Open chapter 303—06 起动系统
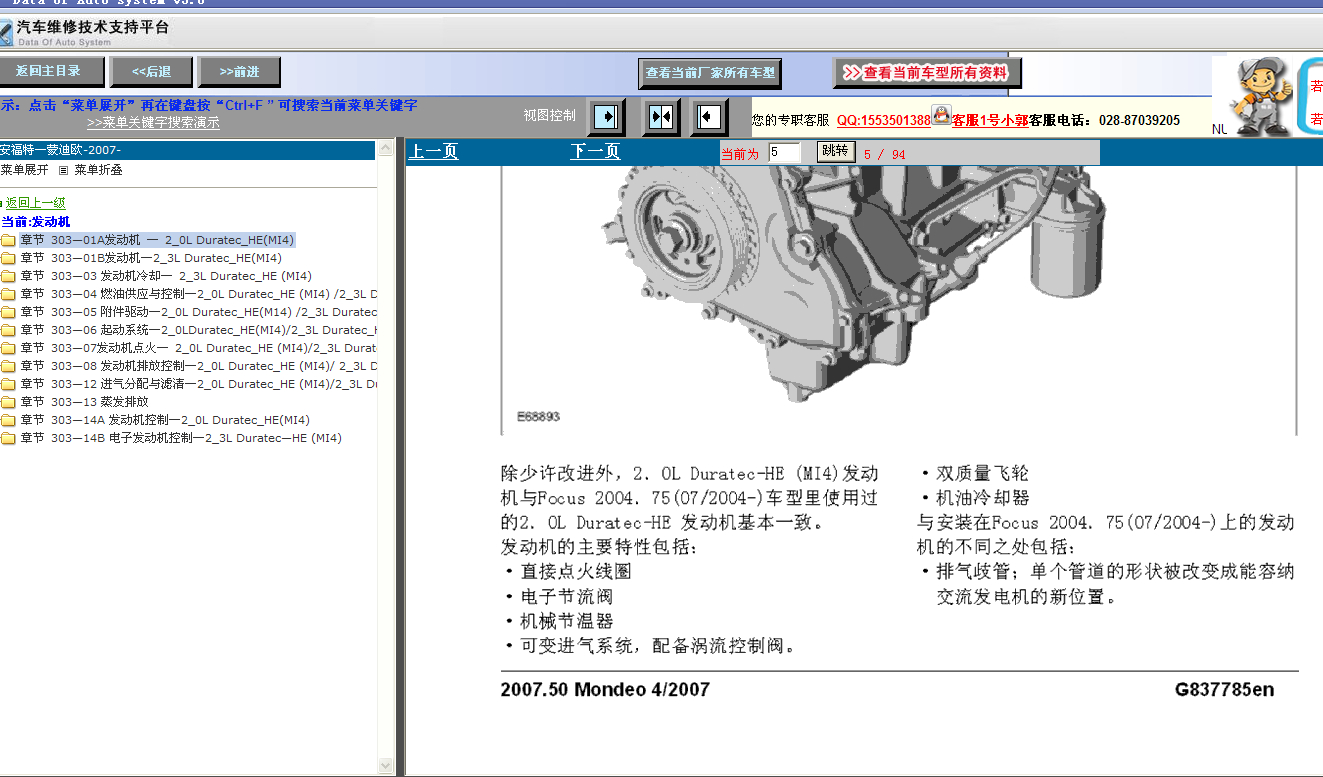Screen dimensions: 1323x777 [x=198, y=330]
